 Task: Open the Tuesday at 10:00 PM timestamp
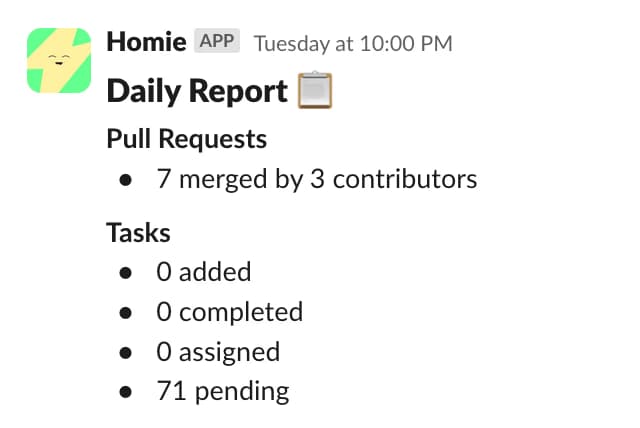tap(353, 43)
